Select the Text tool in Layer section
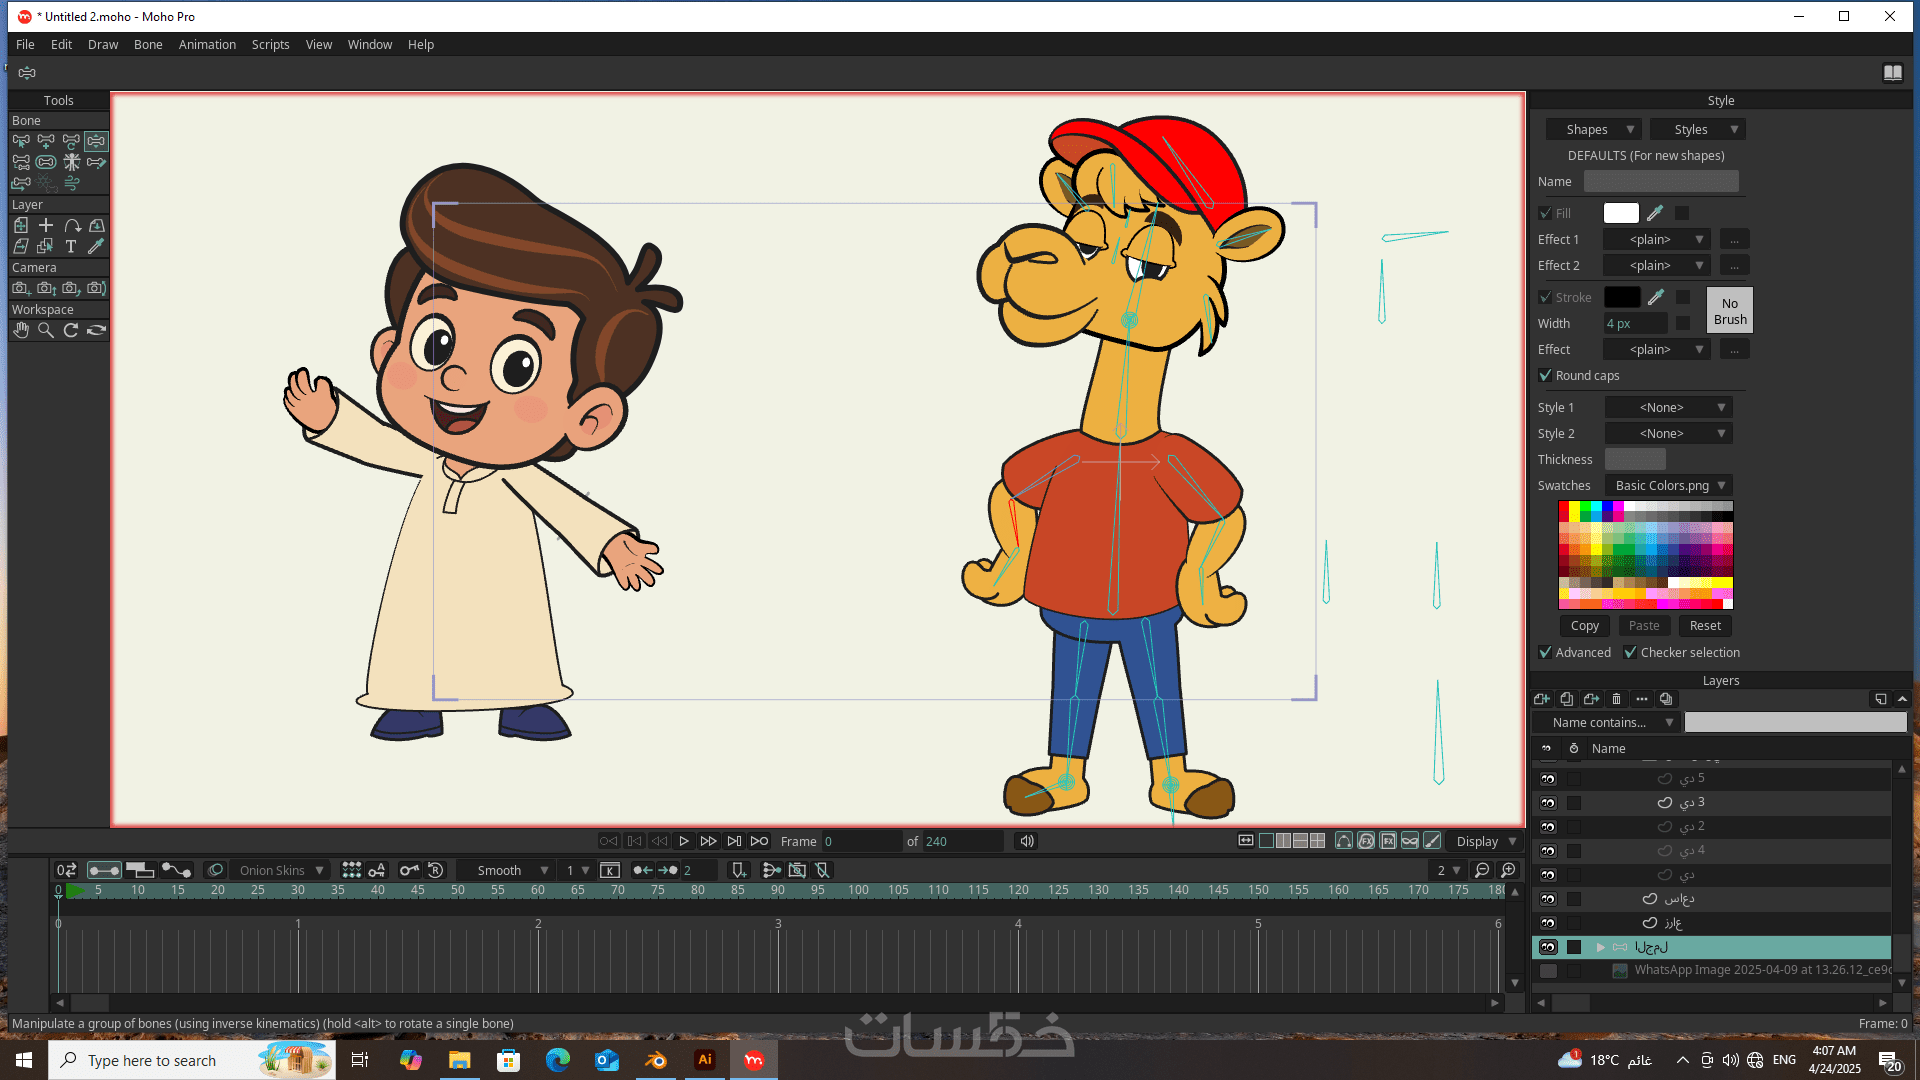 point(71,246)
